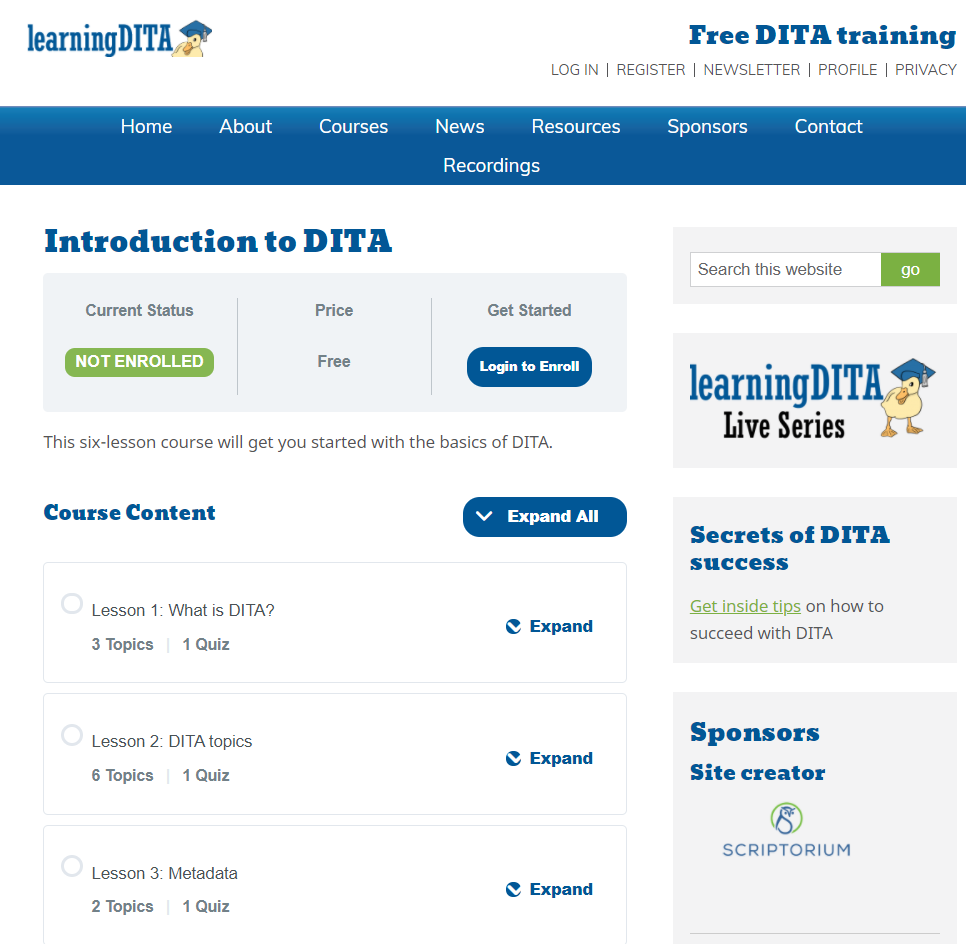Go to Courses in navigation bar
966x944 pixels.
coord(354,126)
